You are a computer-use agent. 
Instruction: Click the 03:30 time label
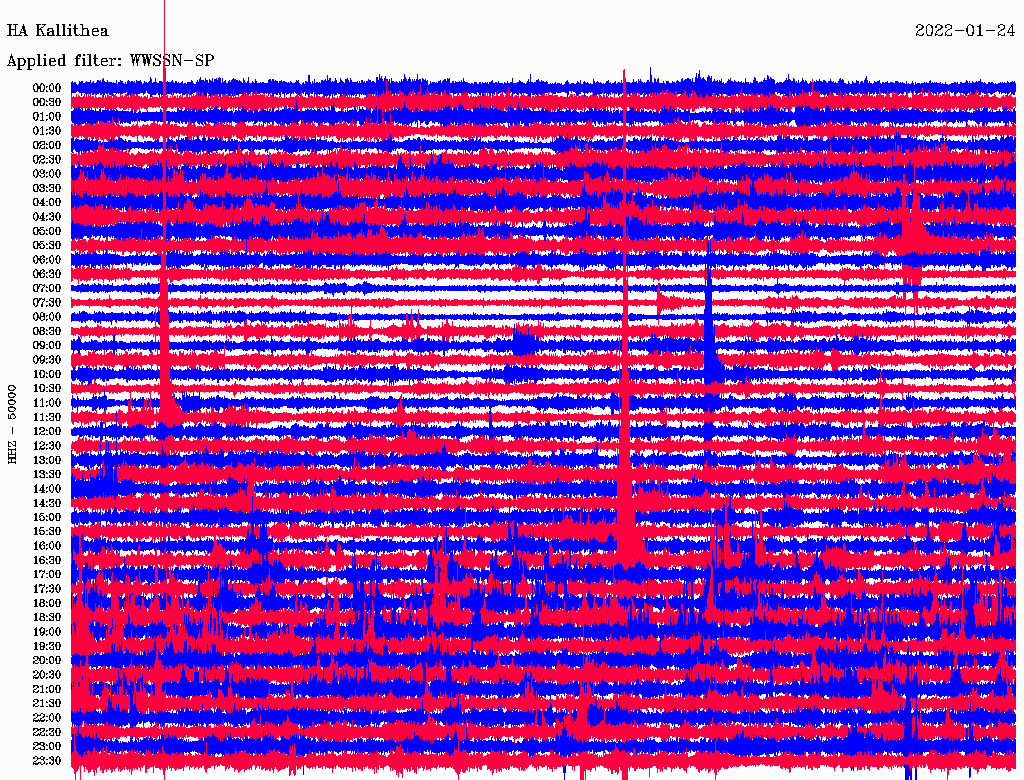46,188
